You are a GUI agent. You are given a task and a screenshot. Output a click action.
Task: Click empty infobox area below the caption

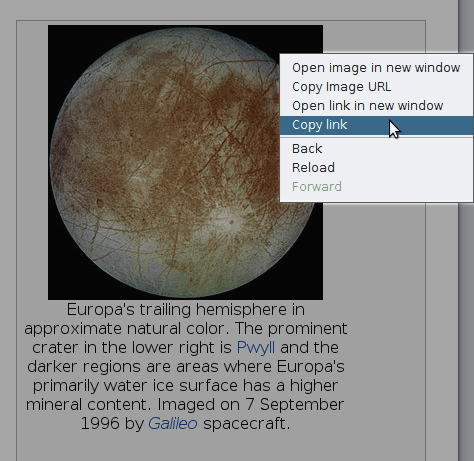[x=221, y=448]
